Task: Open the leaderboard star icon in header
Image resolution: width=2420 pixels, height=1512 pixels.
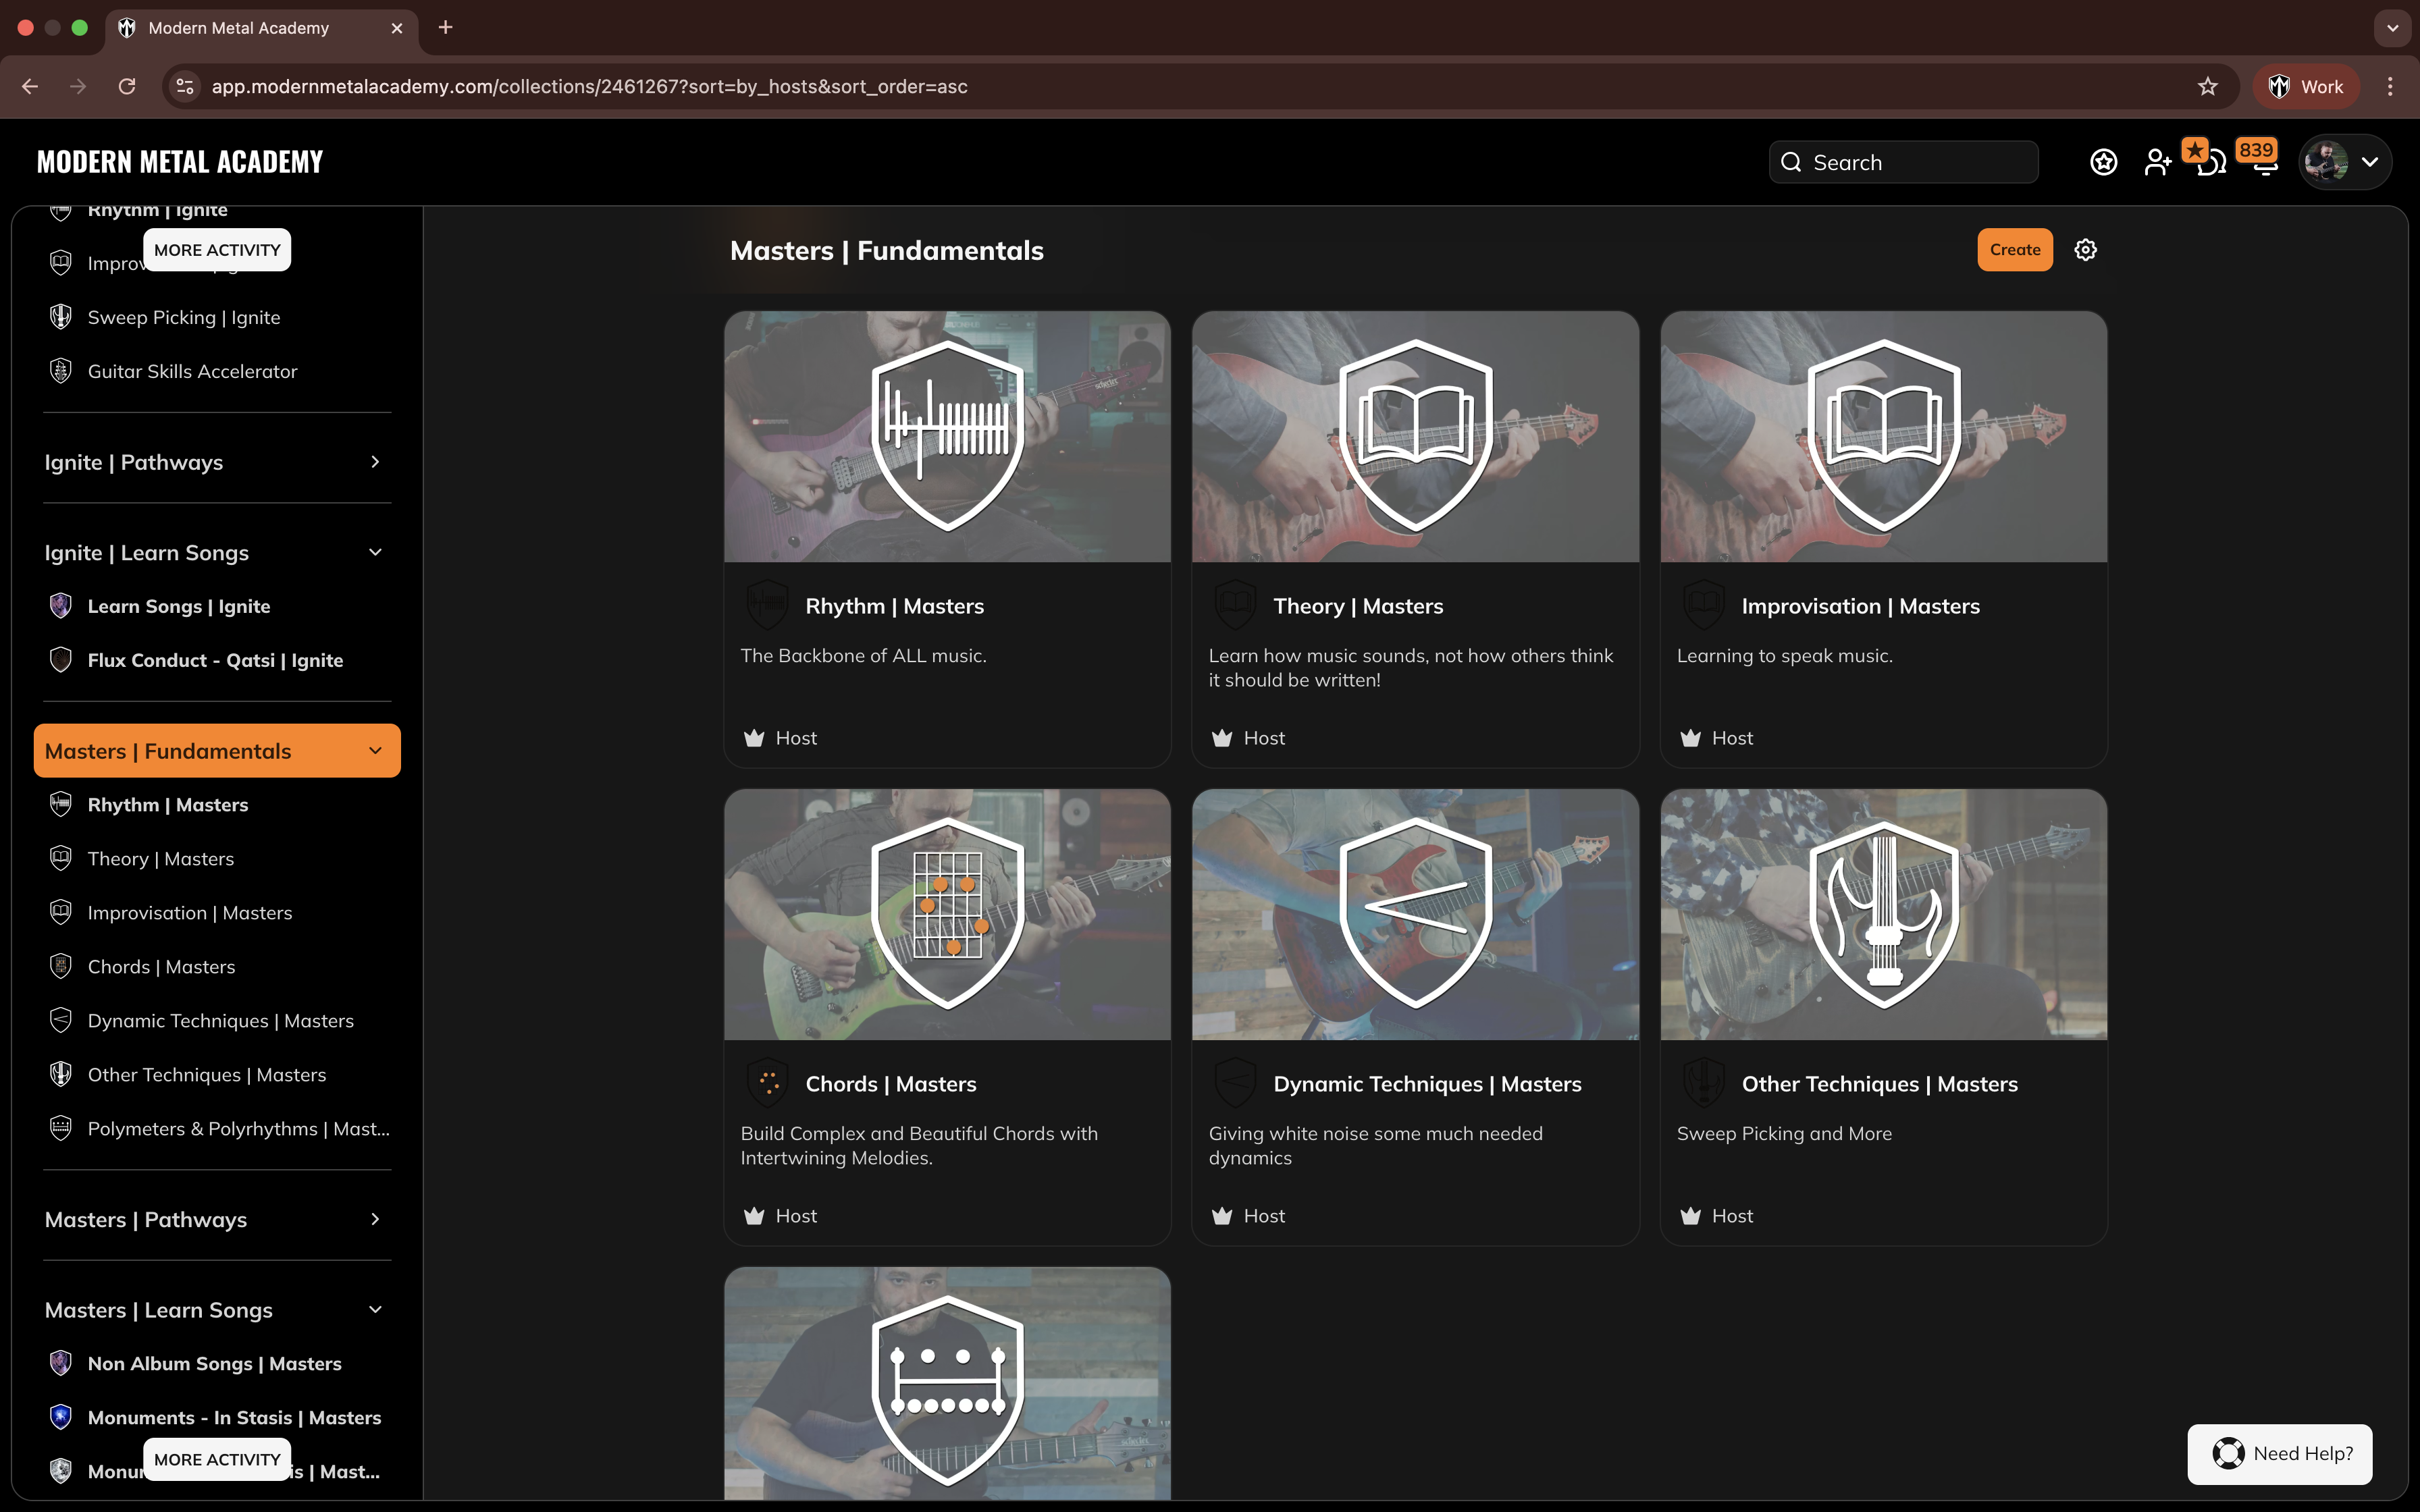Action: (x=2103, y=162)
